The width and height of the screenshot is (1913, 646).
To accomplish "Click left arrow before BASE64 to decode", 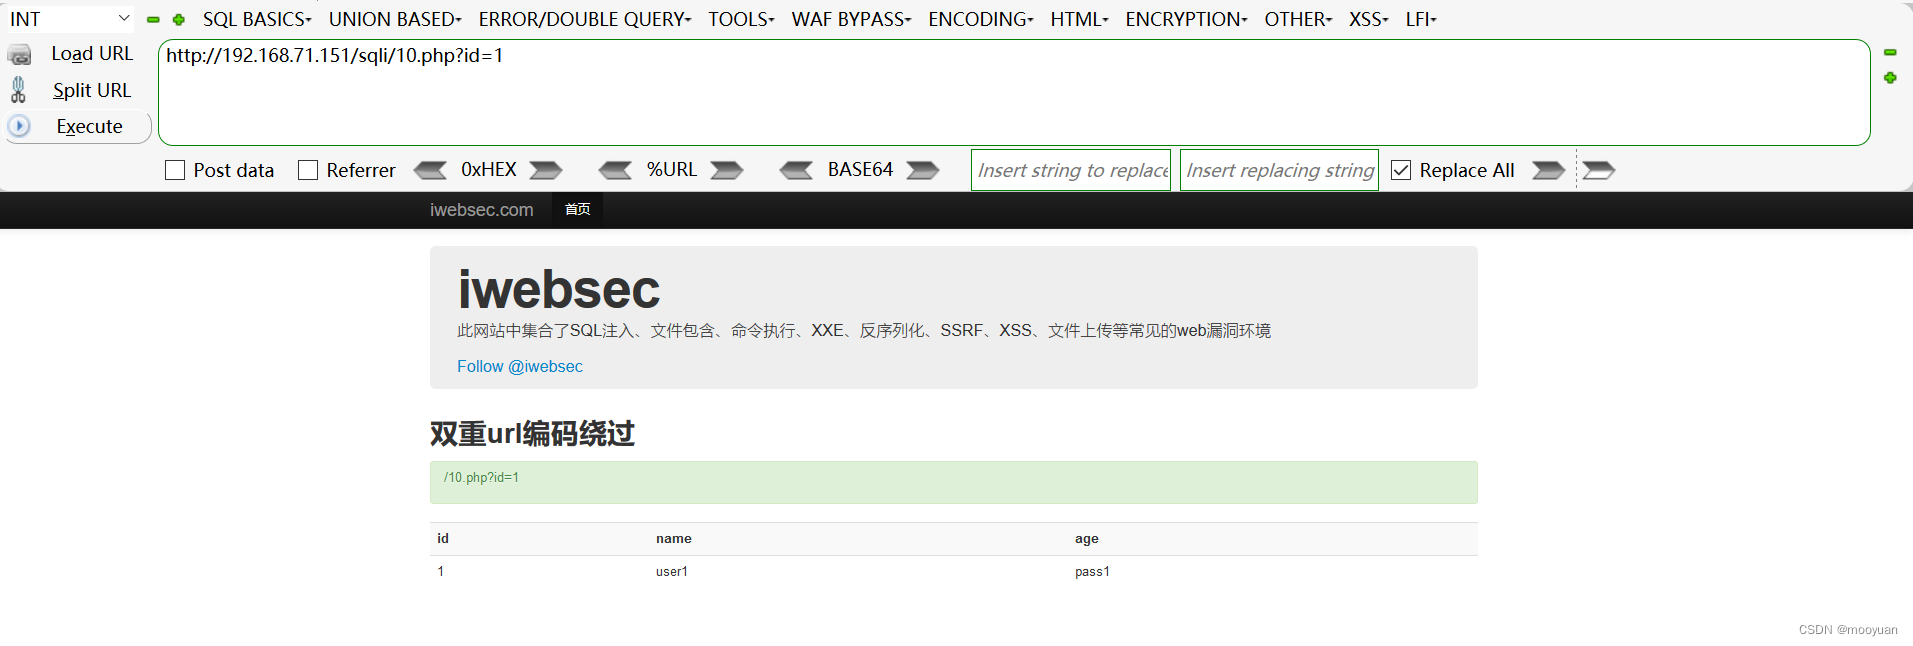I will [797, 170].
